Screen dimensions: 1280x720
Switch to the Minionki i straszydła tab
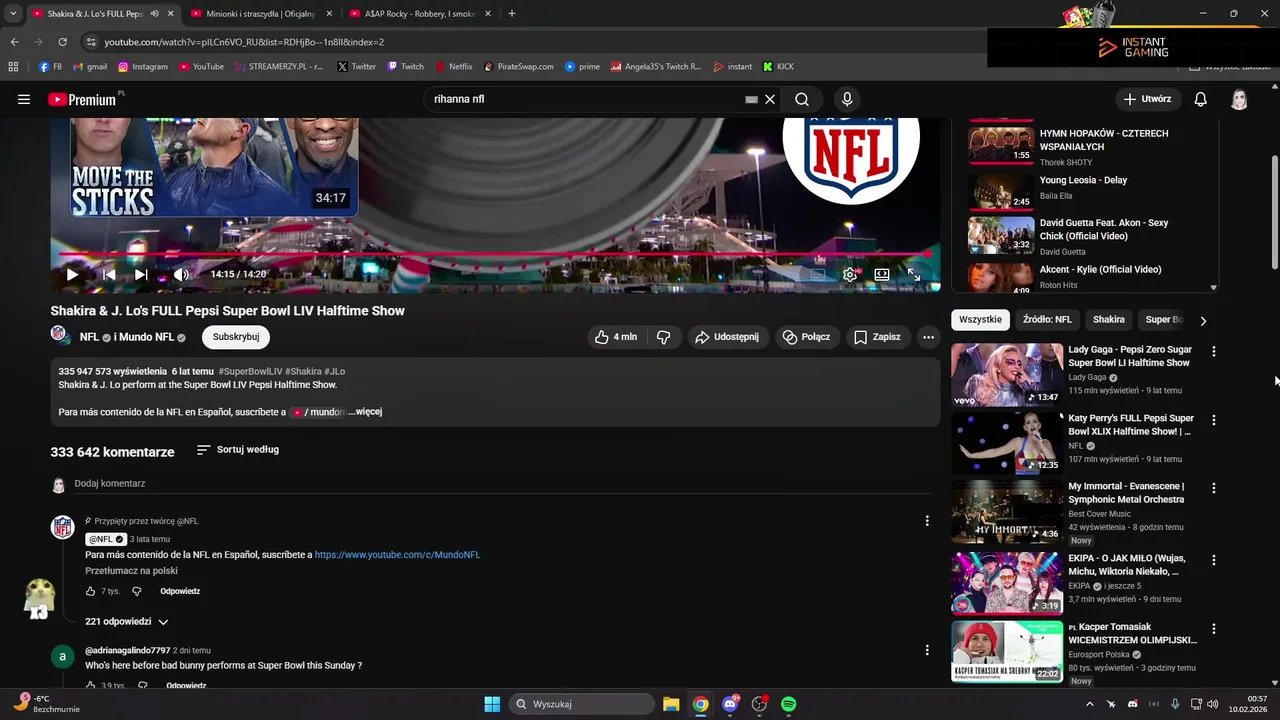tap(258, 14)
